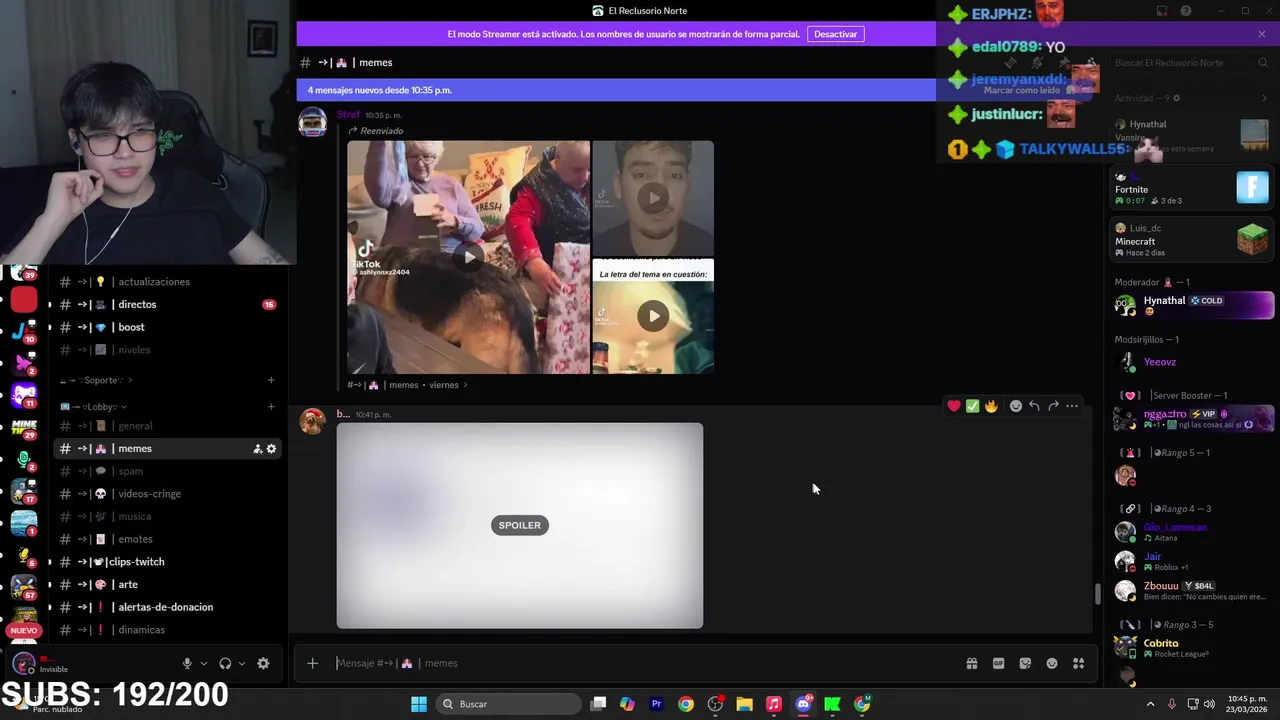Image resolution: width=1280 pixels, height=720 pixels.
Task: Open user settings gear
Action: coord(263,663)
